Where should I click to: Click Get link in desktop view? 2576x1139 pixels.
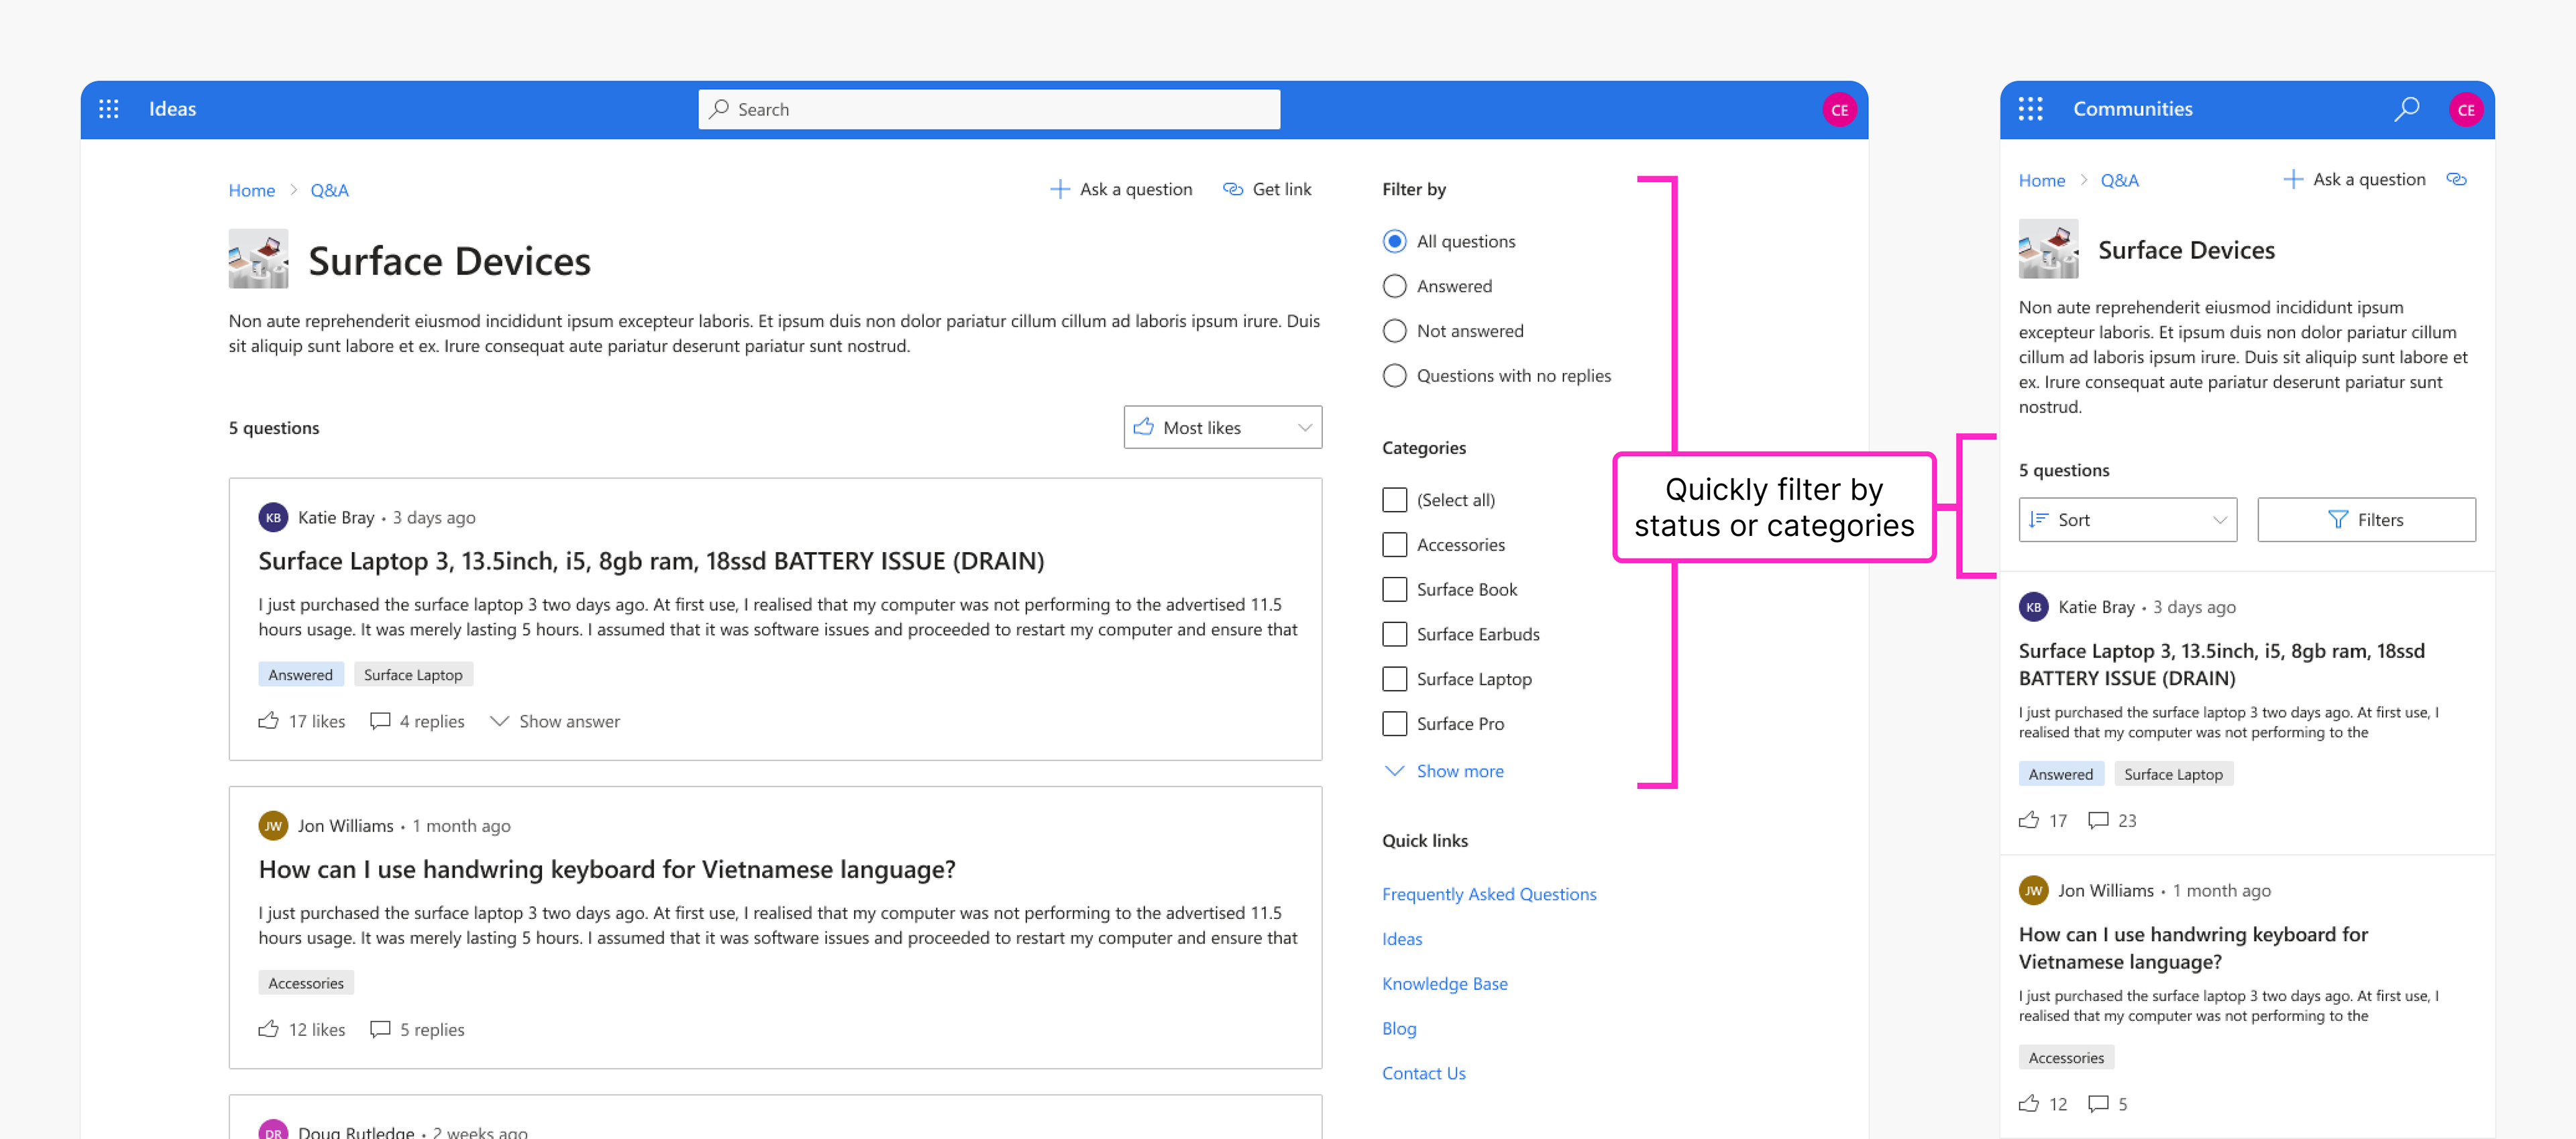click(1267, 190)
